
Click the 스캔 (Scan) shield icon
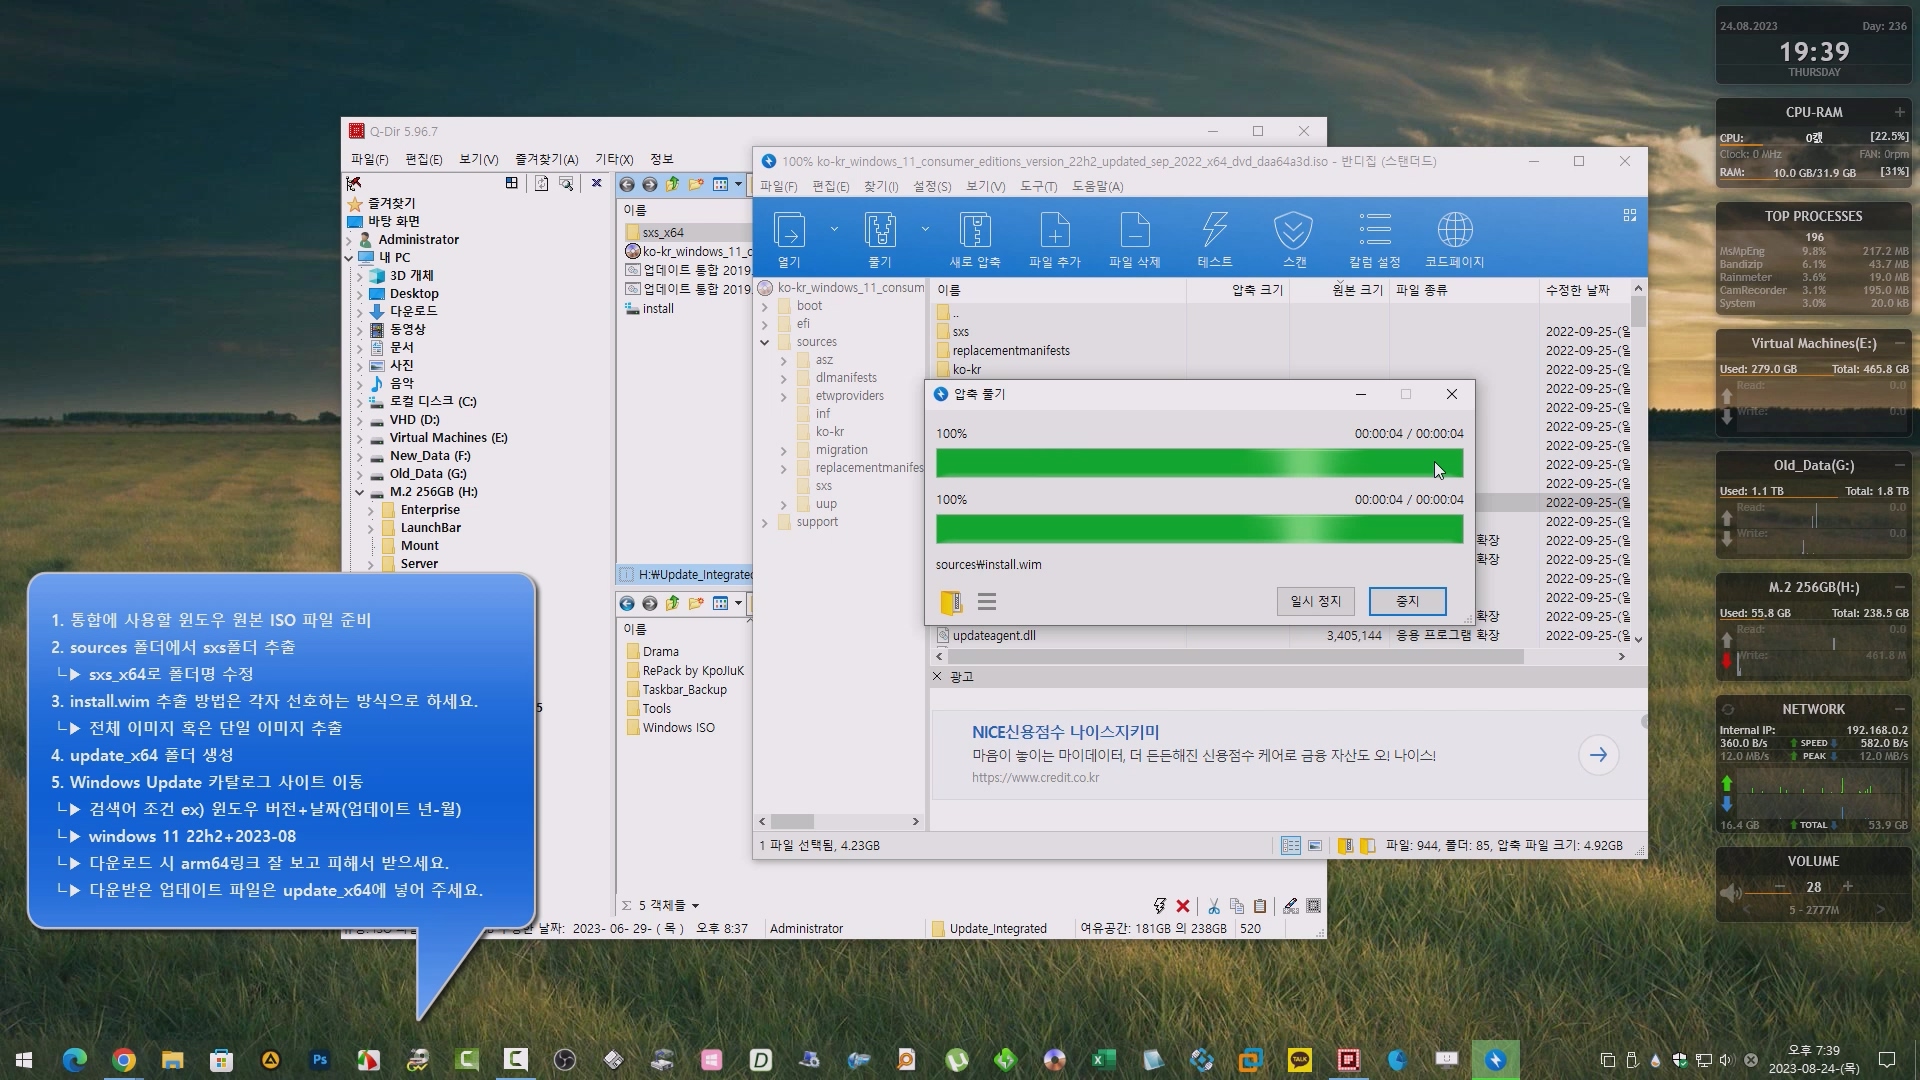pyautogui.click(x=1294, y=240)
